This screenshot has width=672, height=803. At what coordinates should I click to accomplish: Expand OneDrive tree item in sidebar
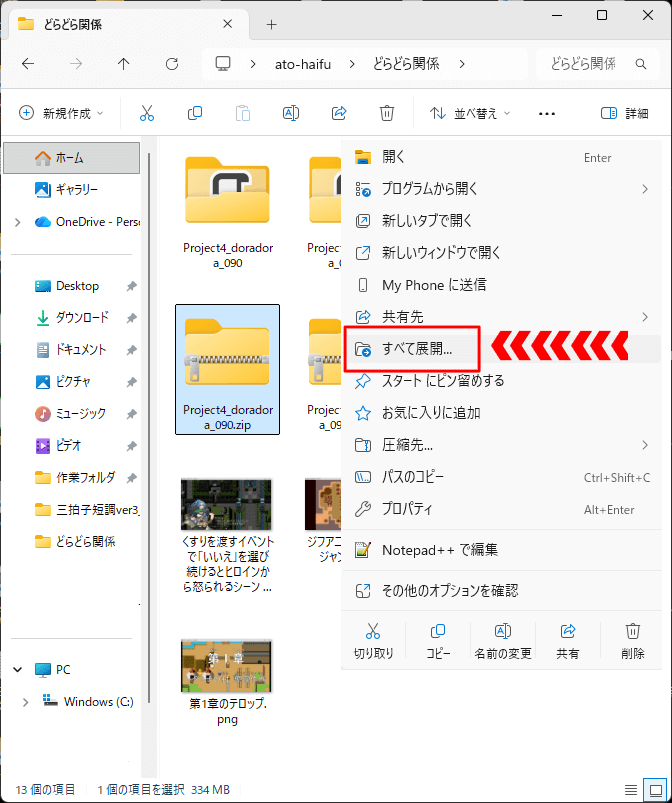(x=17, y=222)
